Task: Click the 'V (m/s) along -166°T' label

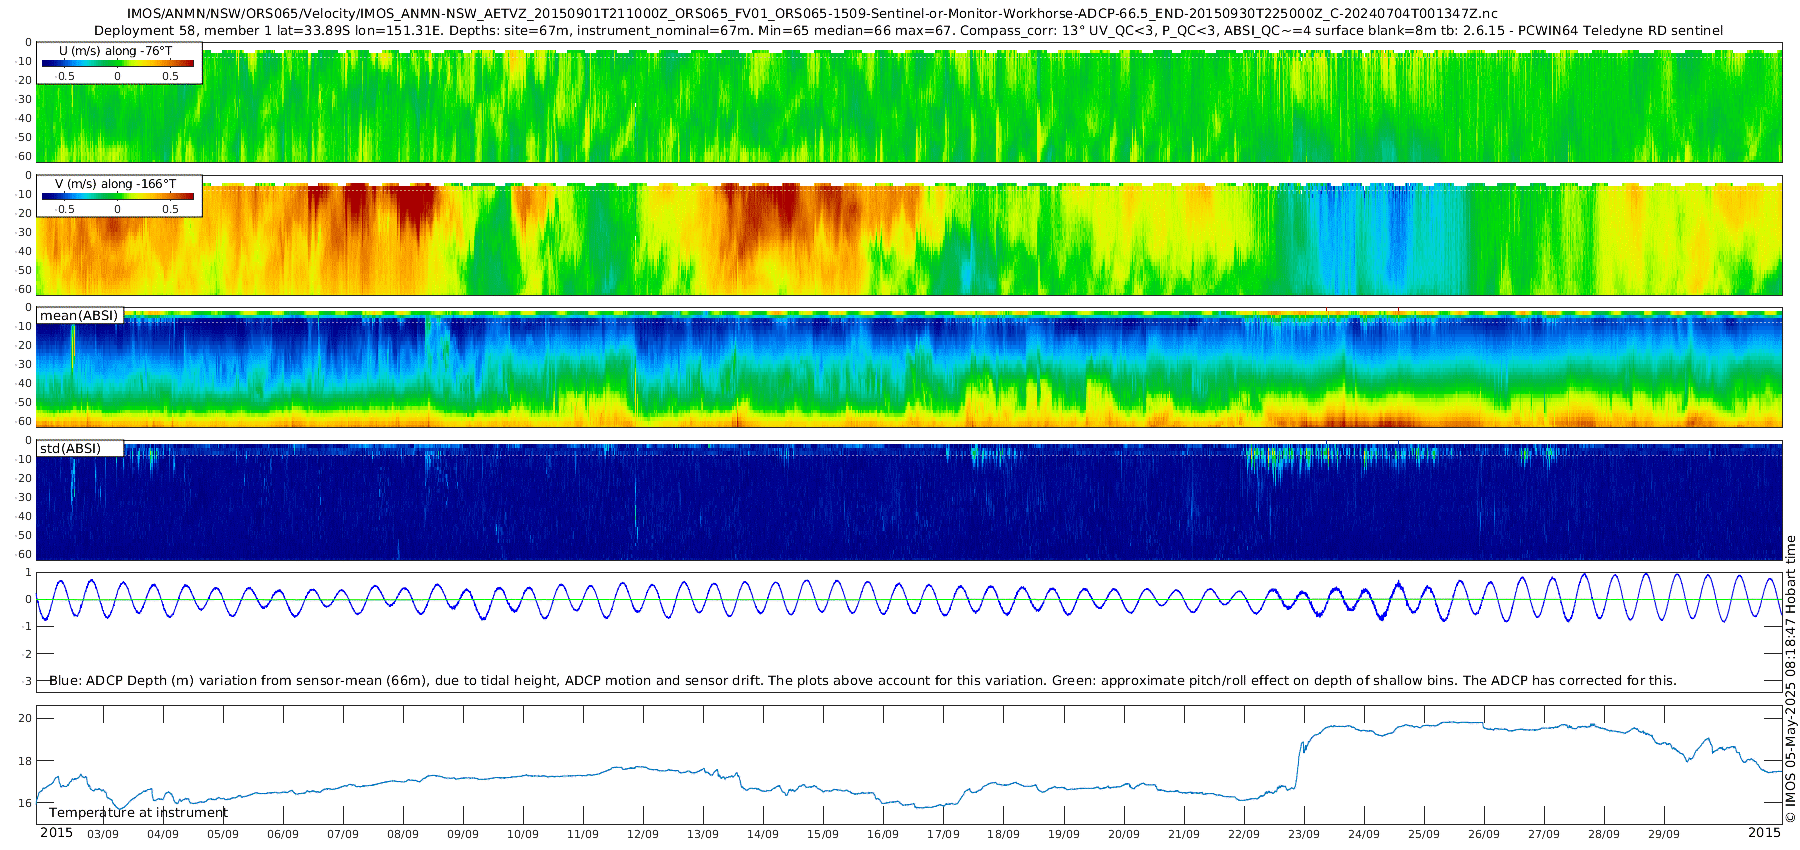Action: 116,184
